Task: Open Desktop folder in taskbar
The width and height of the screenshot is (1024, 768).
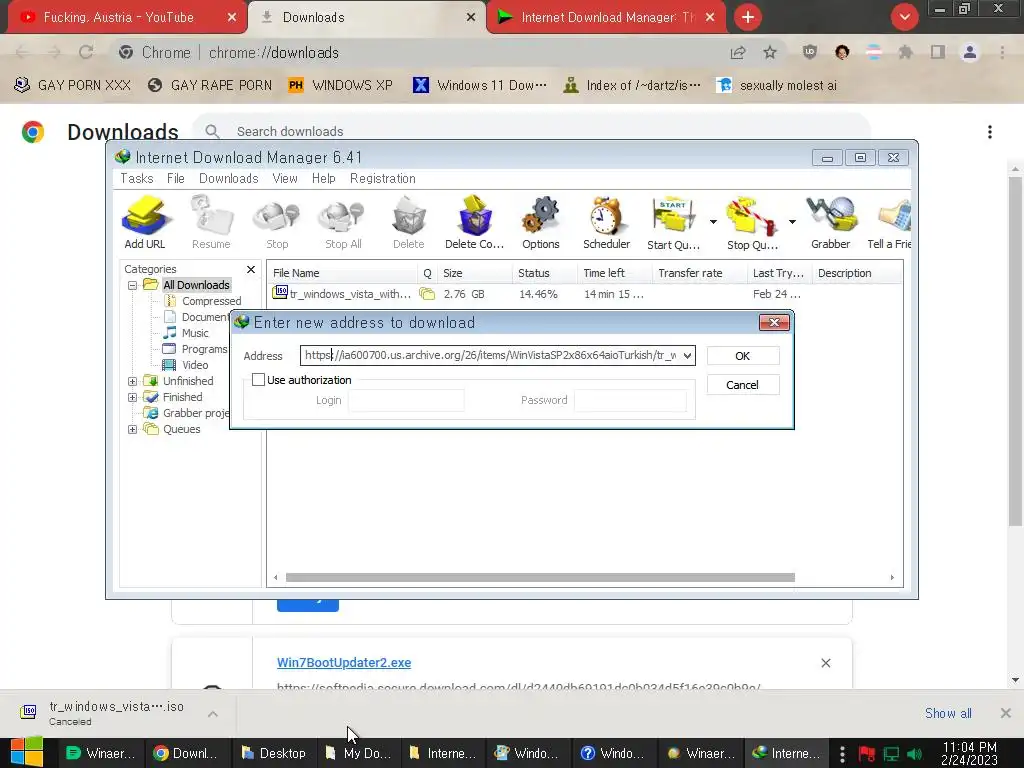Action: pyautogui.click(x=274, y=753)
